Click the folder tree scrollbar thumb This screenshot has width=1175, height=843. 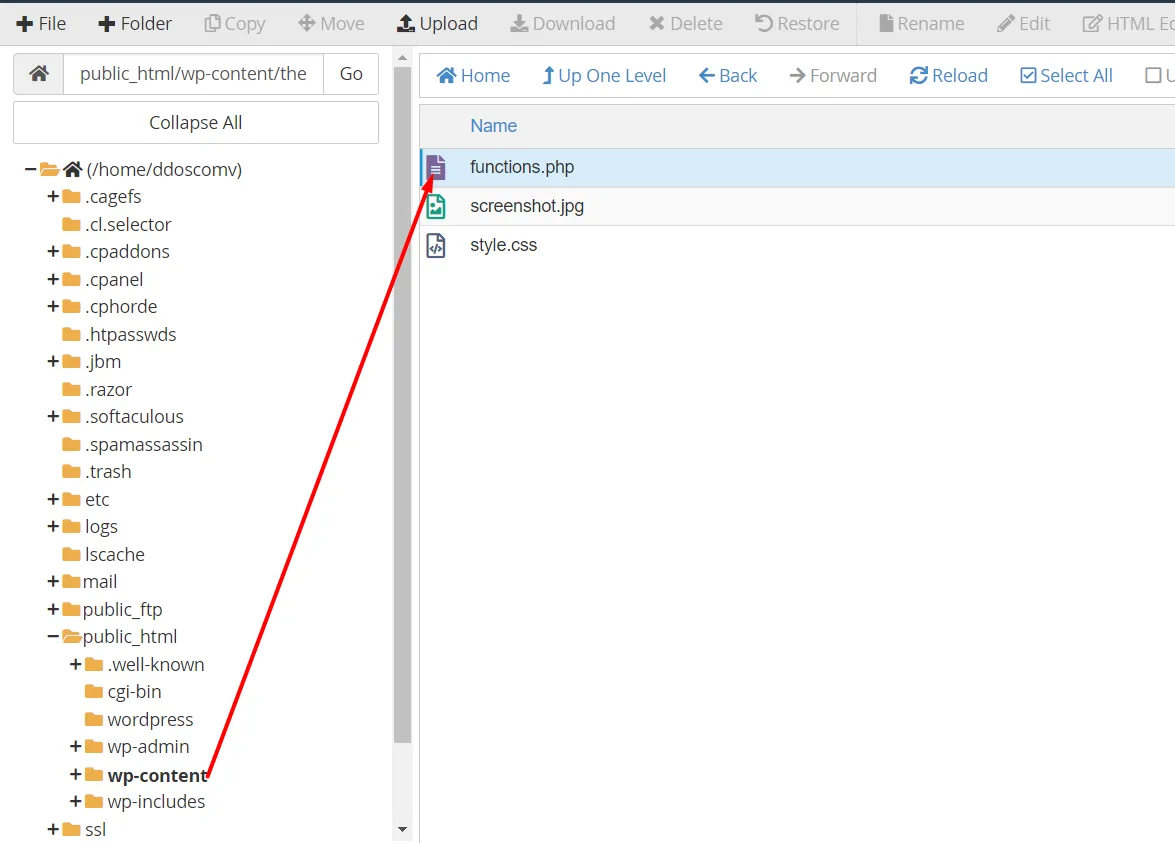(x=402, y=405)
